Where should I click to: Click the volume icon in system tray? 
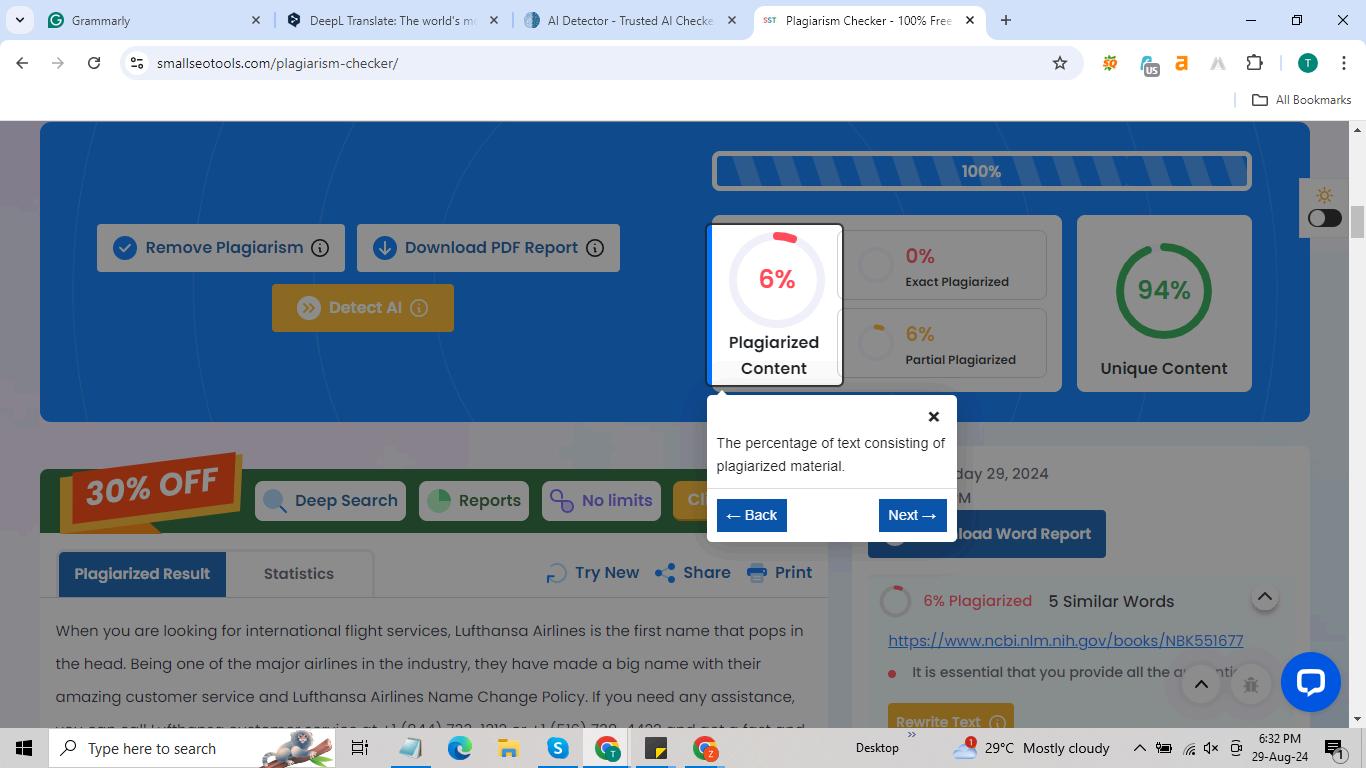pyautogui.click(x=1211, y=748)
